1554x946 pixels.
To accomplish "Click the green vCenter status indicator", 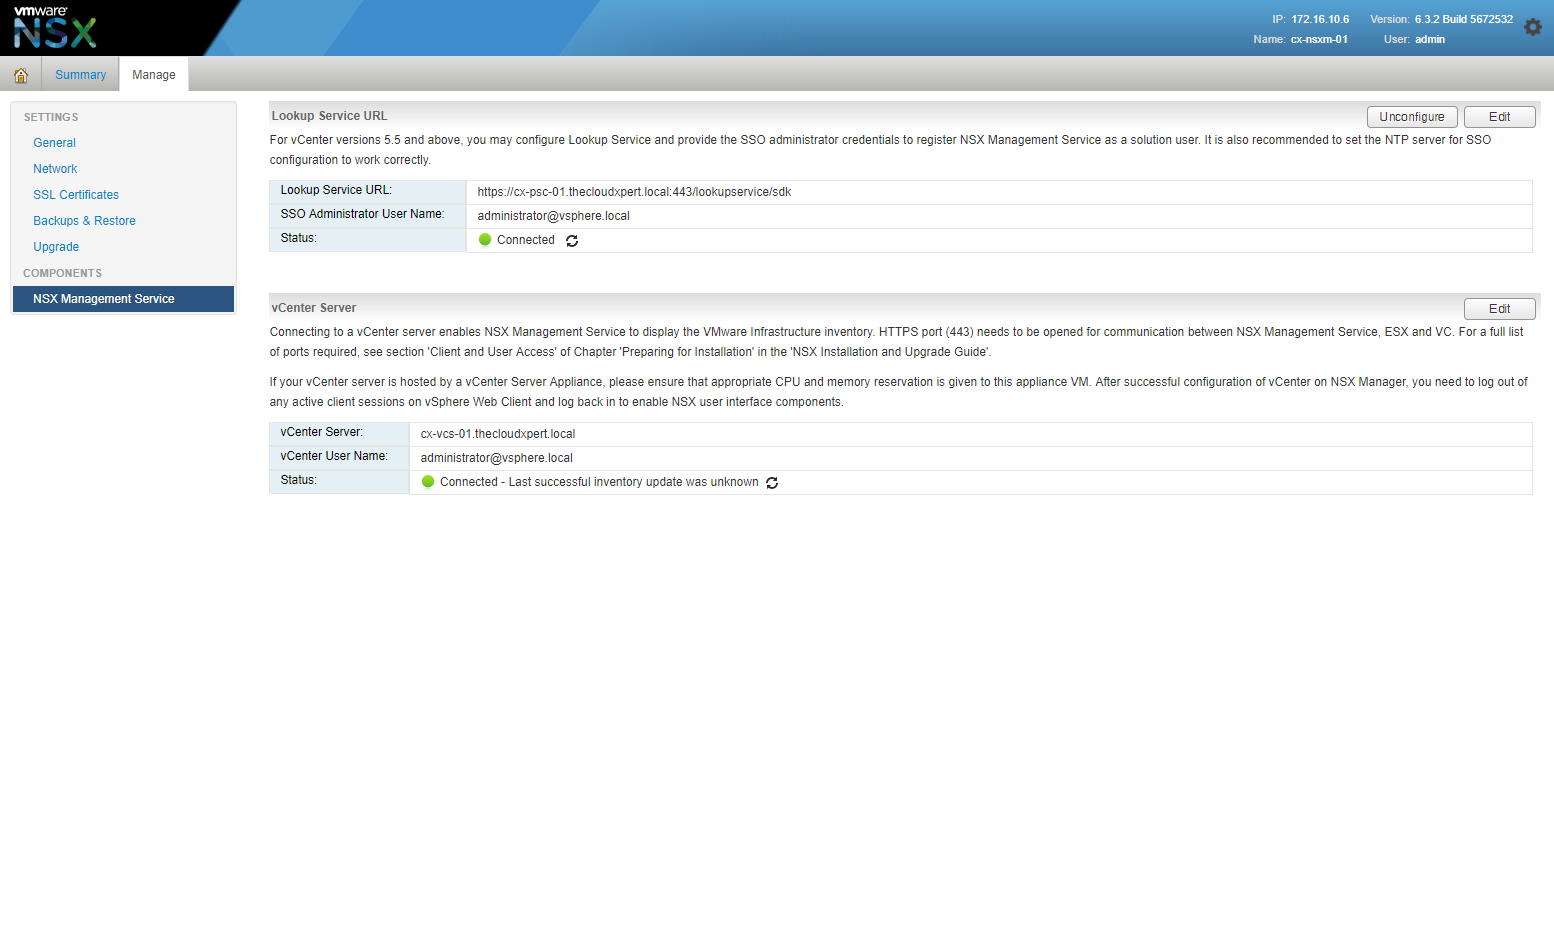I will (428, 482).
